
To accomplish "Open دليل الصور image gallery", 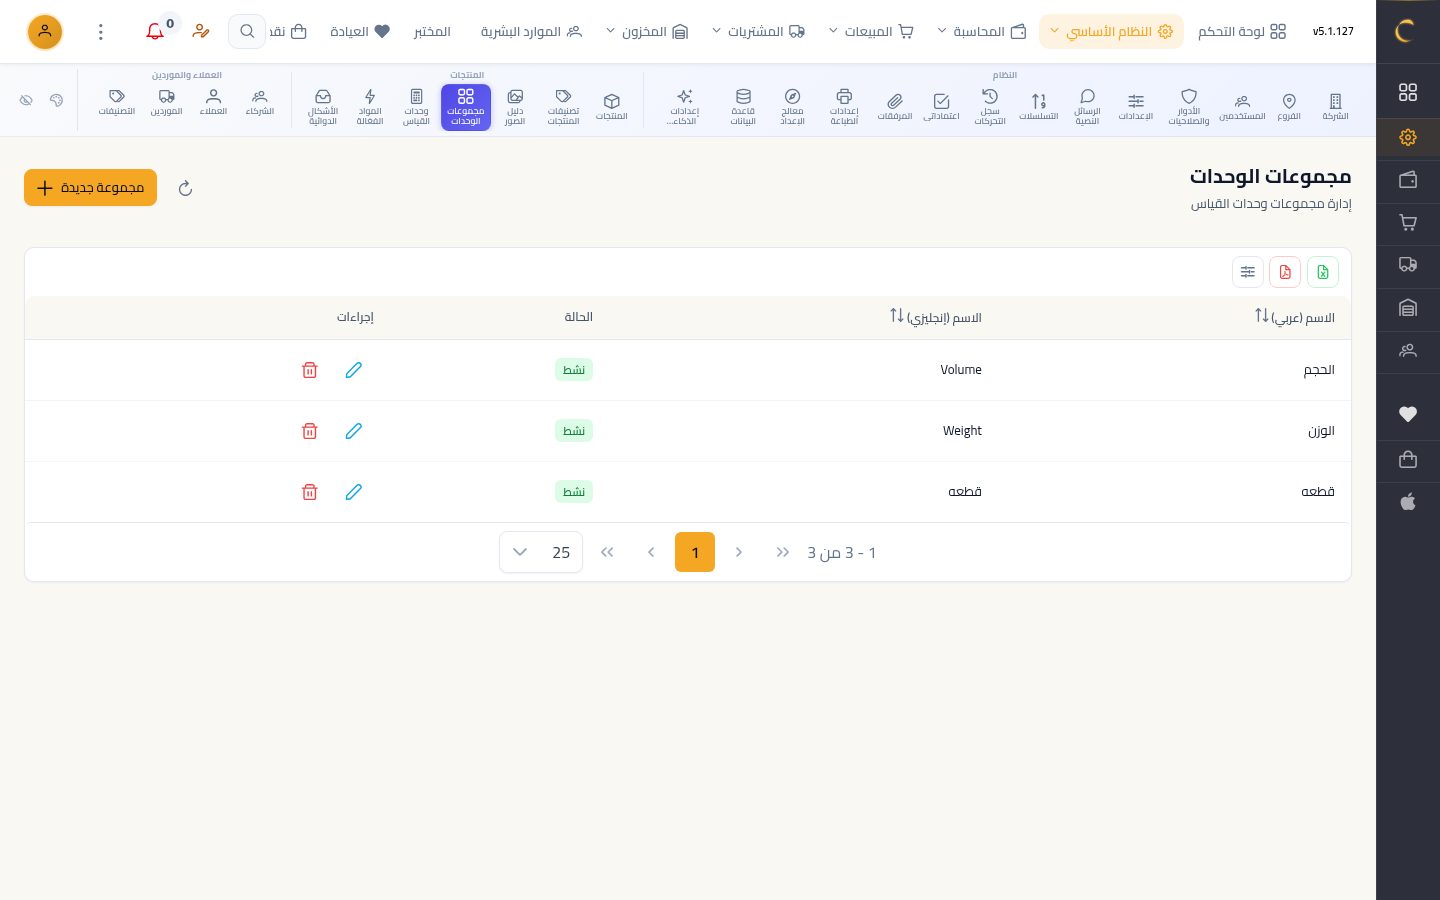I will pyautogui.click(x=515, y=106).
